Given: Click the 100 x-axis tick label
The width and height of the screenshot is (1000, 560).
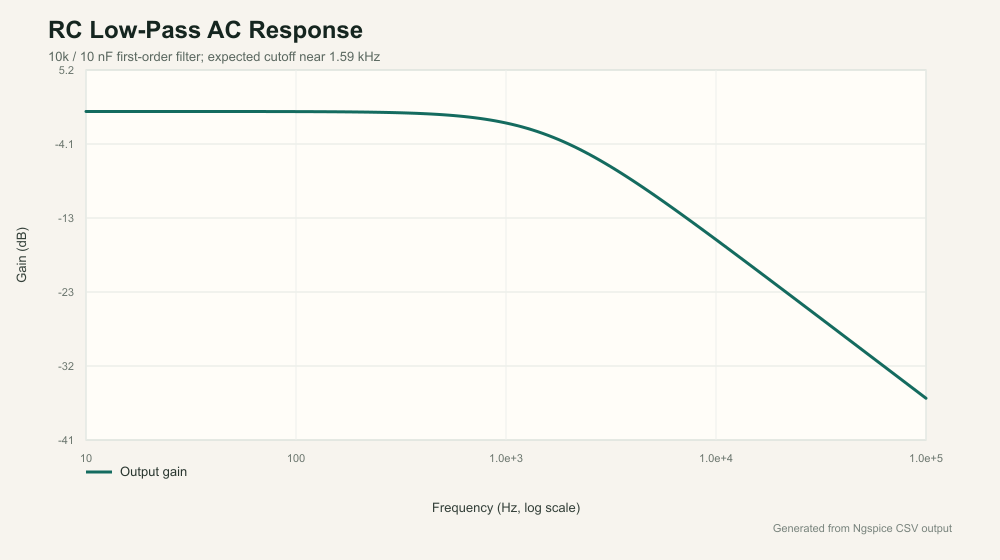Looking at the screenshot, I should 296,458.
